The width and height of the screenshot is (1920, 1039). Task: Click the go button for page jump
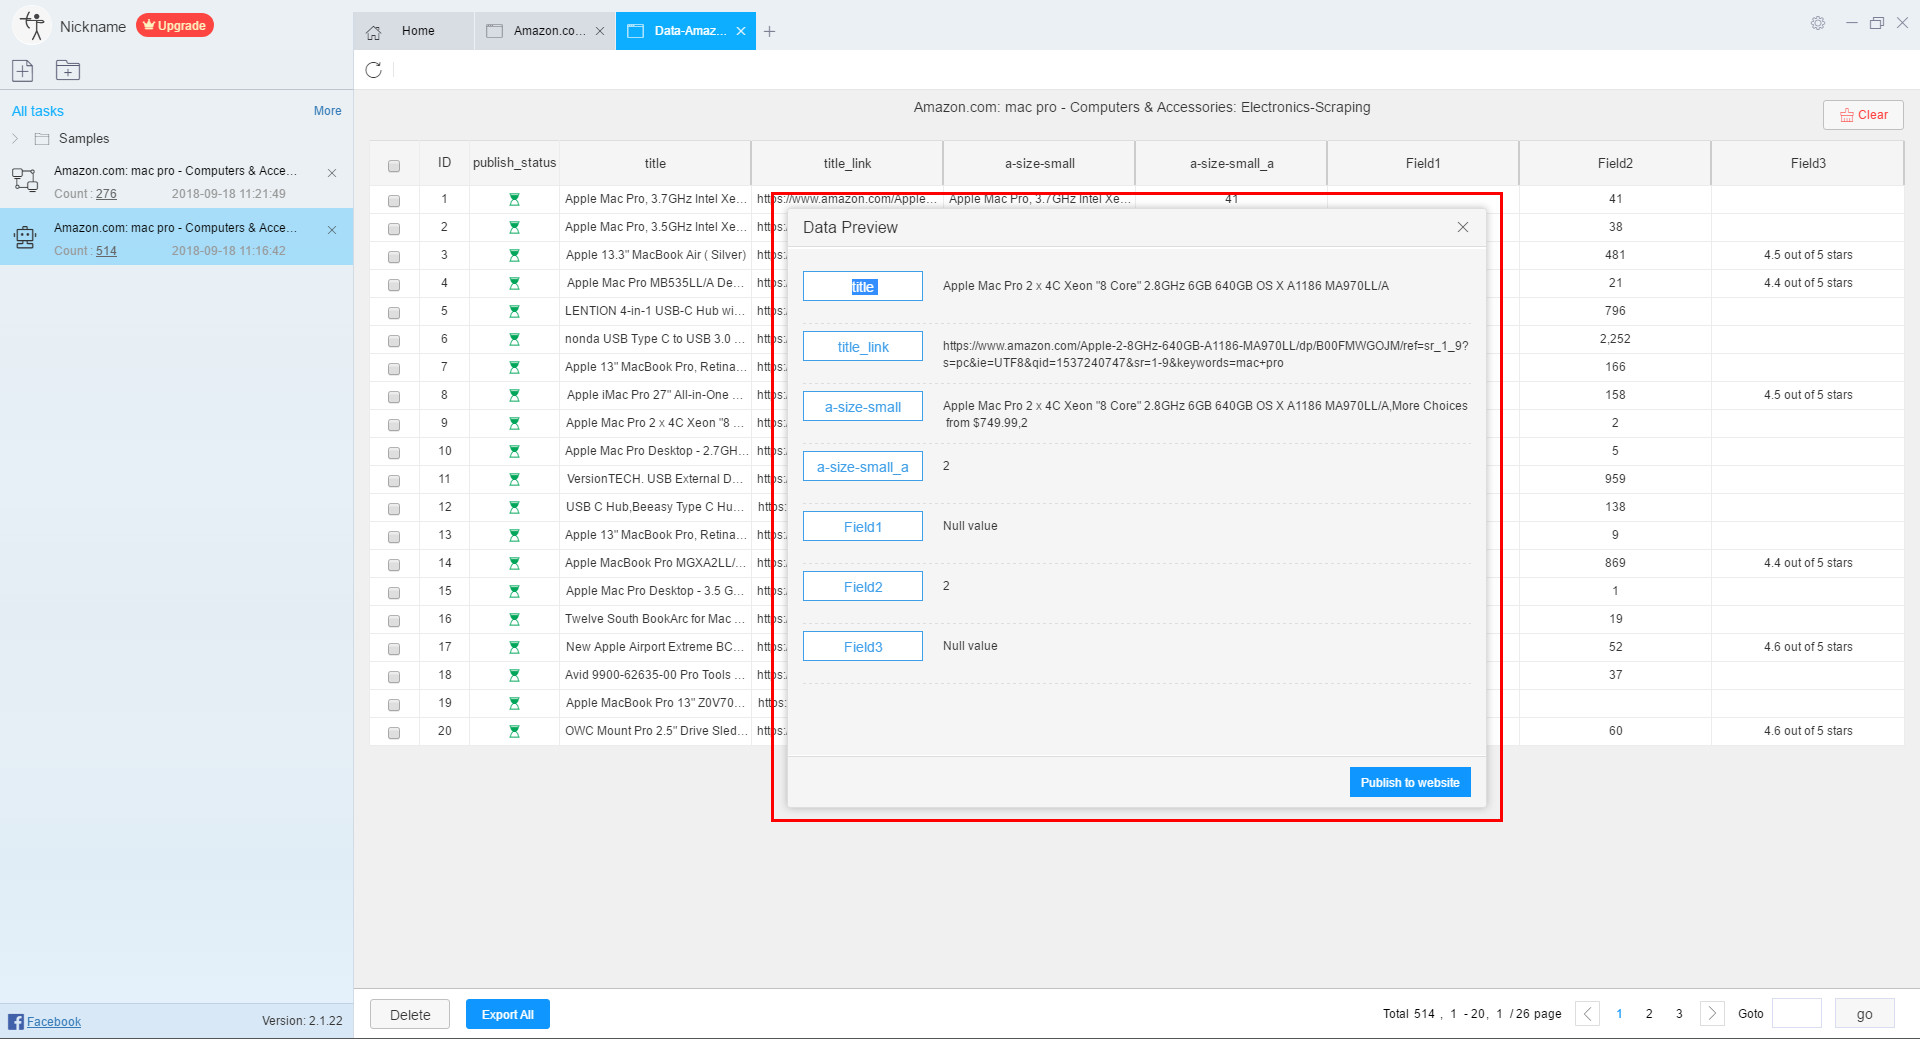(1865, 1014)
